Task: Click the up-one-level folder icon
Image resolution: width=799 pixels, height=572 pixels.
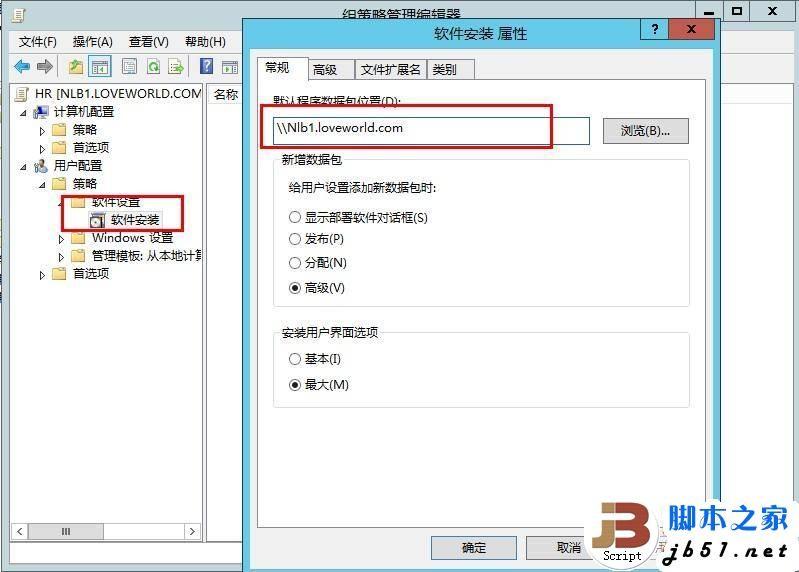Action: coord(76,66)
